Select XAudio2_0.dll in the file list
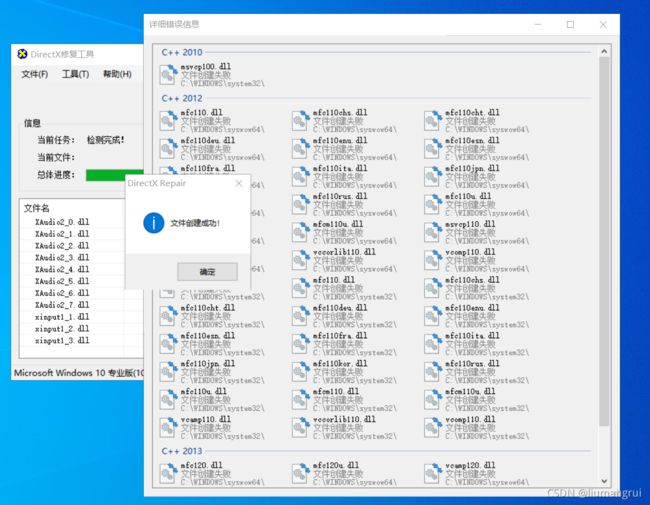This screenshot has height=505, width=650. click(62, 222)
